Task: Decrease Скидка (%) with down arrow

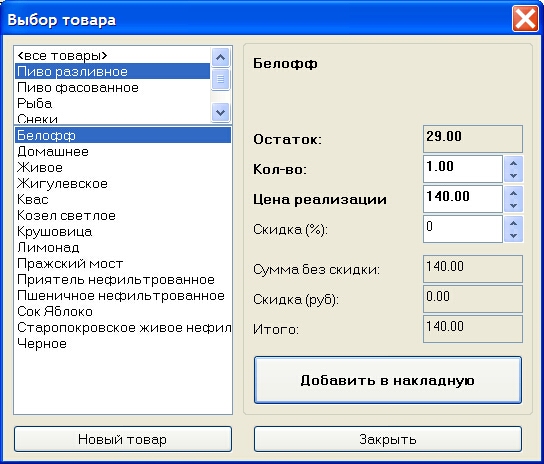Action: coord(513,236)
